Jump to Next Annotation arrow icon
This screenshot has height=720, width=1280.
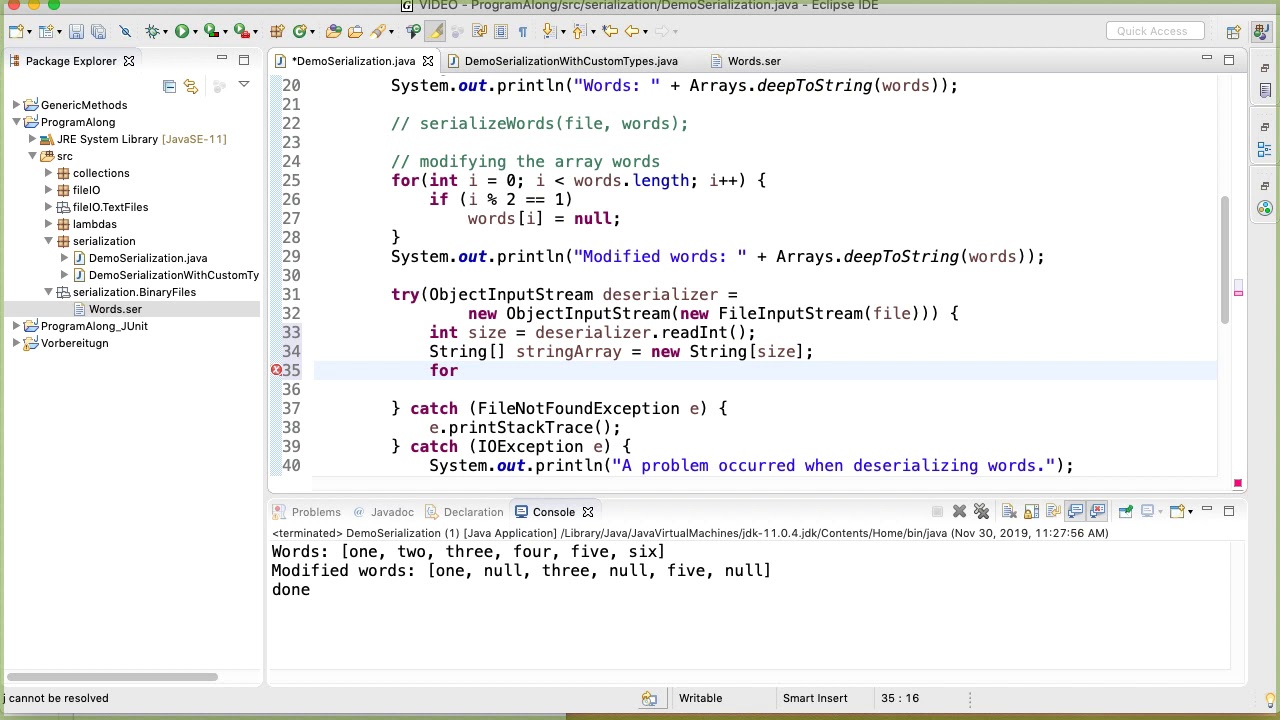point(549,31)
